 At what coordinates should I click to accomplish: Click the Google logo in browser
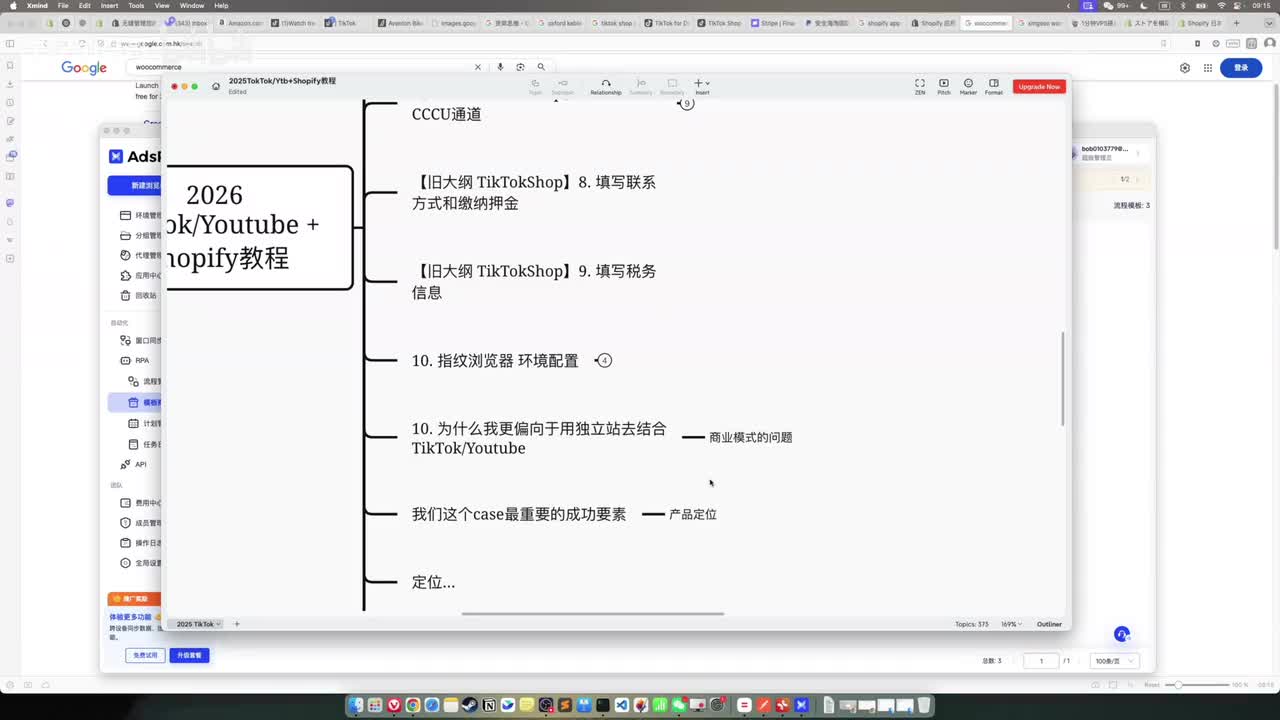(x=84, y=67)
